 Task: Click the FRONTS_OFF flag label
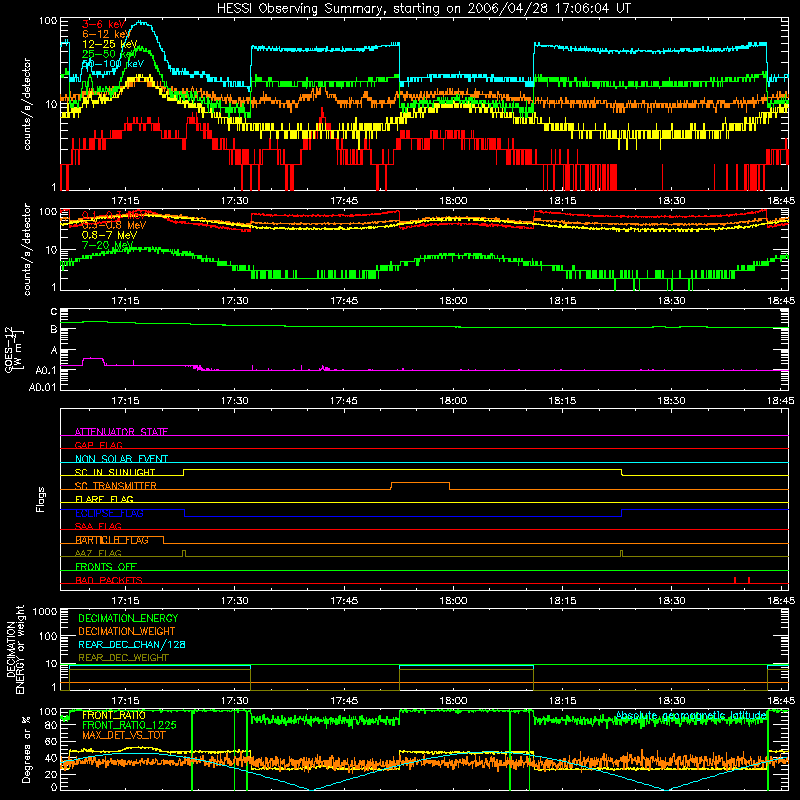click(106, 566)
